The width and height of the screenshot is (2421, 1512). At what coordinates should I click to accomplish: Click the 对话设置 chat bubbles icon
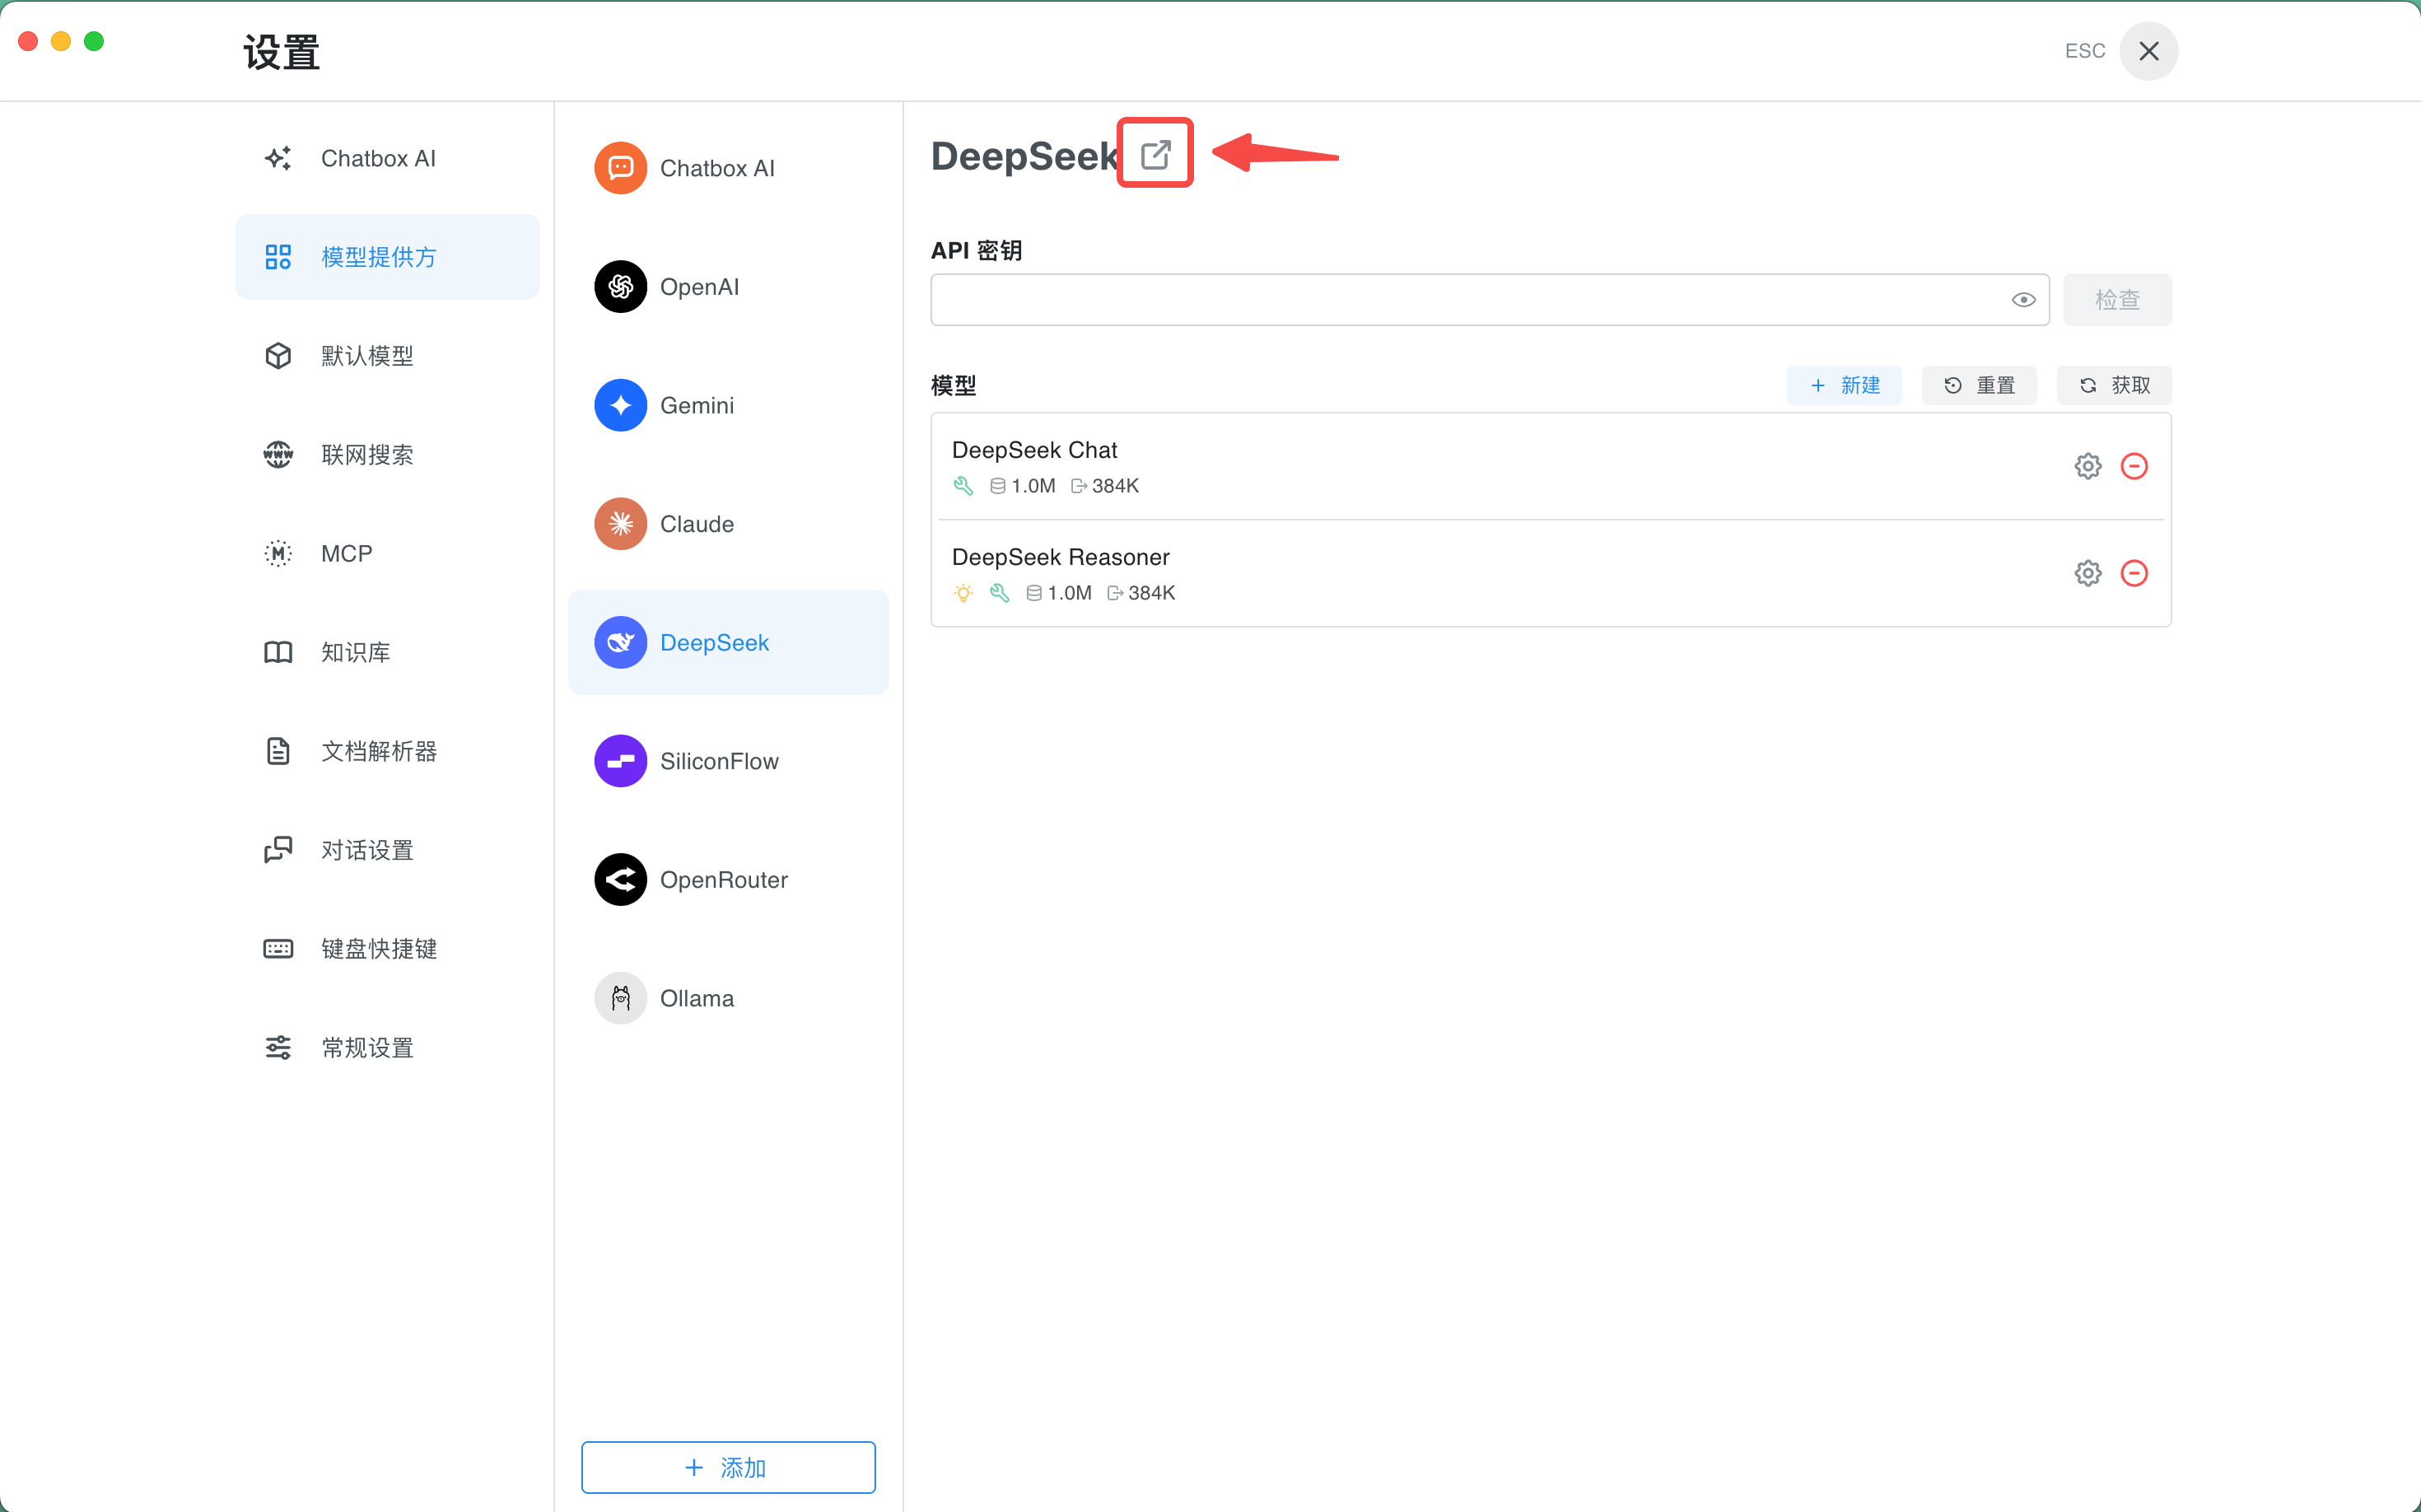pos(278,850)
